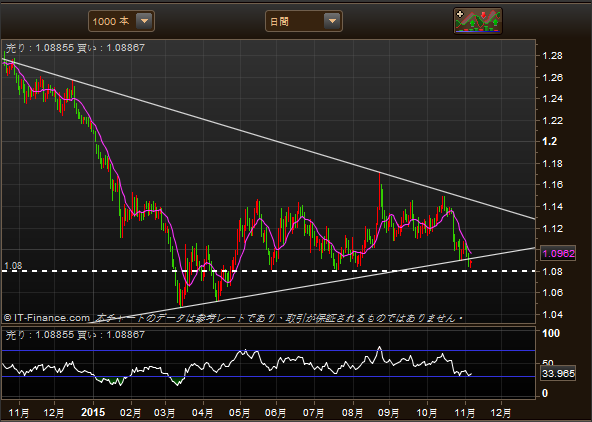Viewport: 592px width, 422px height.
Task: Select the 03月 marker on the time axis
Action: click(x=165, y=413)
